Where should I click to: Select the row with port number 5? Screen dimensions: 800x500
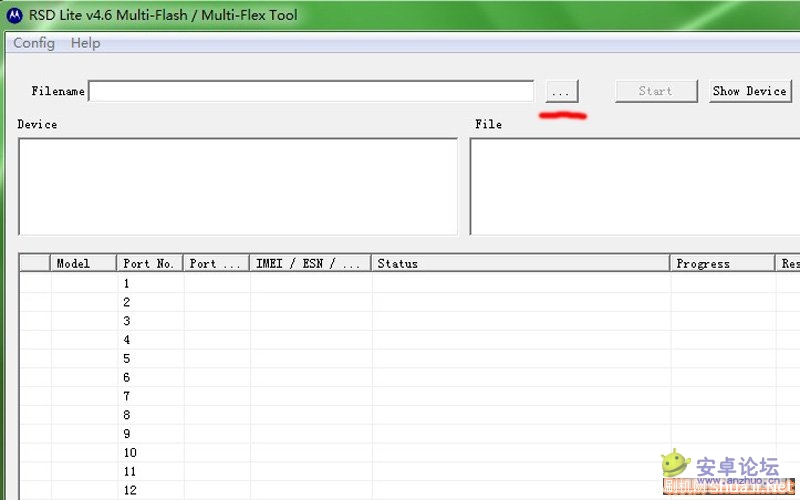(x=410, y=359)
